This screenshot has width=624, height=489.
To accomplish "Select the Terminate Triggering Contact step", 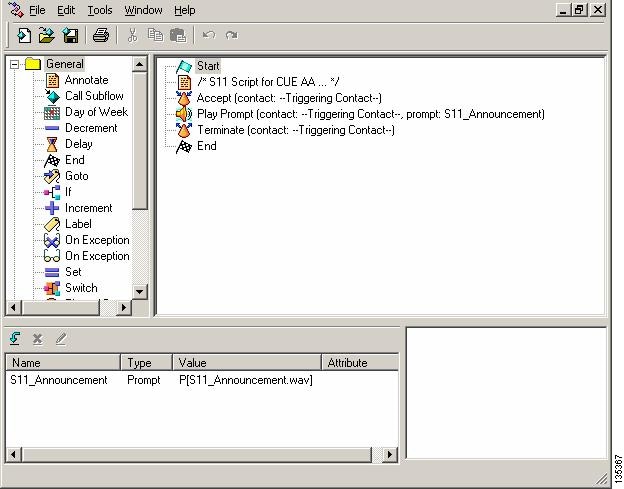I will point(296,130).
